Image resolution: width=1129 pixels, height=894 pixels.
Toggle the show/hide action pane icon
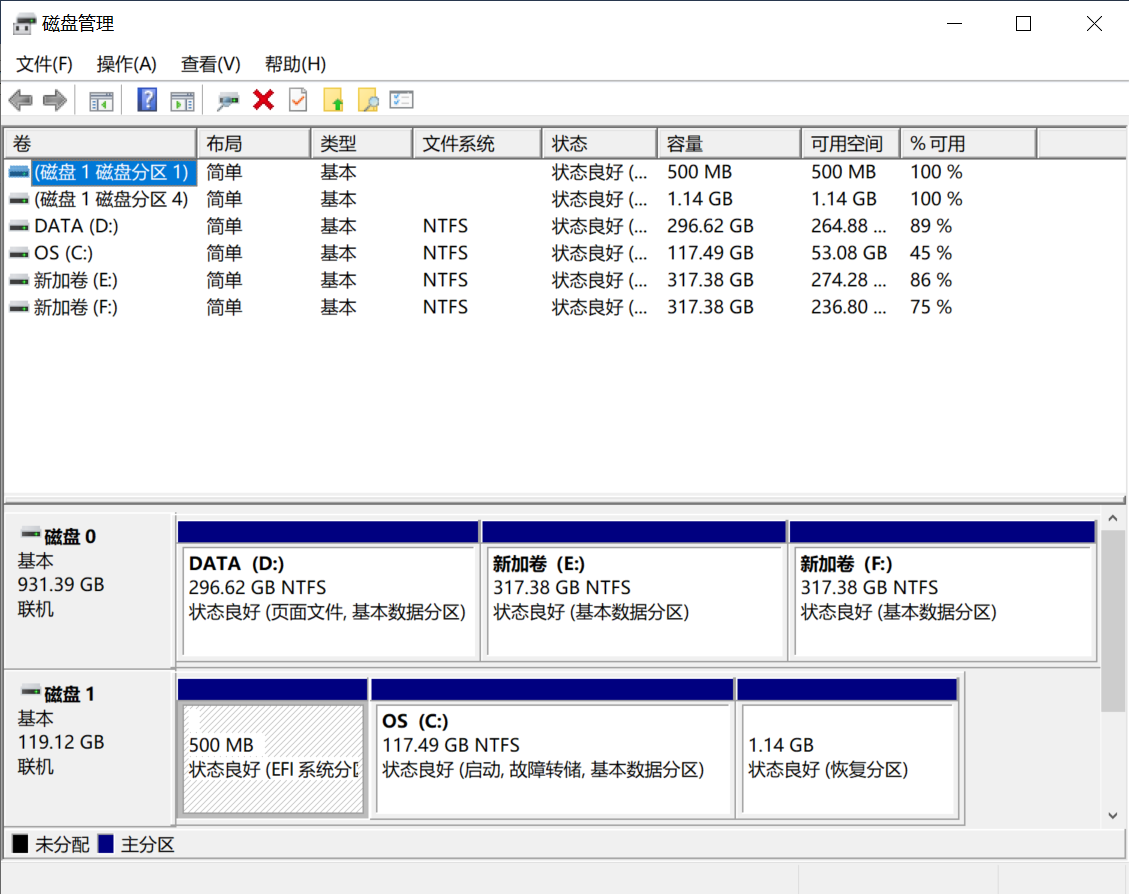(x=182, y=101)
